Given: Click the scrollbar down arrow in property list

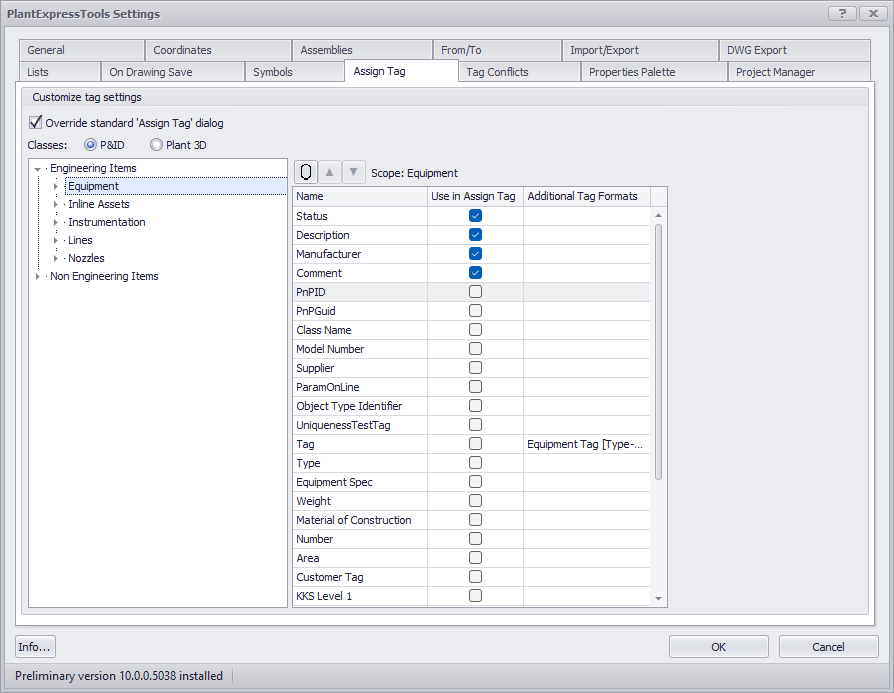Looking at the screenshot, I should click(659, 598).
